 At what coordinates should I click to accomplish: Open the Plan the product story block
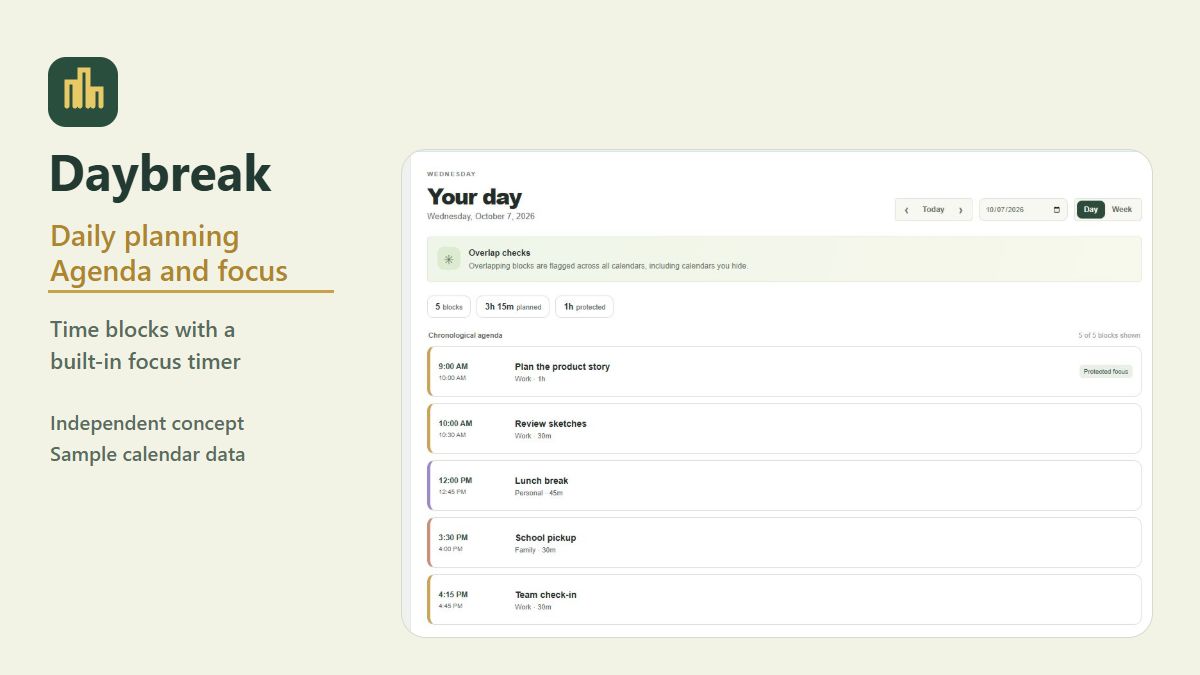coord(784,372)
